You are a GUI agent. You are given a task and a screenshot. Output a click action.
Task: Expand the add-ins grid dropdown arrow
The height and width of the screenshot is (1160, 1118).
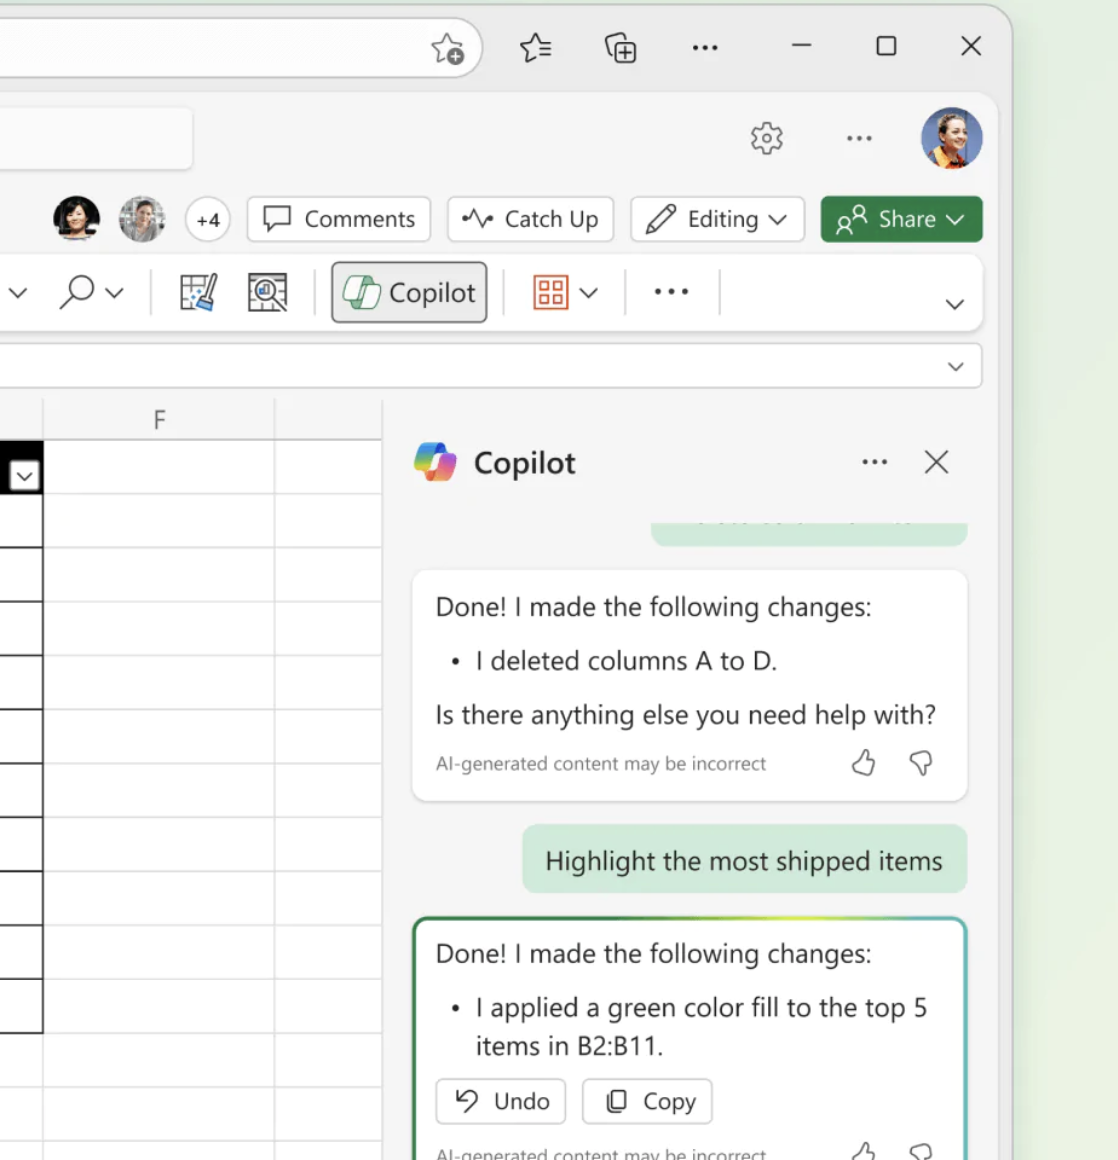pos(589,293)
